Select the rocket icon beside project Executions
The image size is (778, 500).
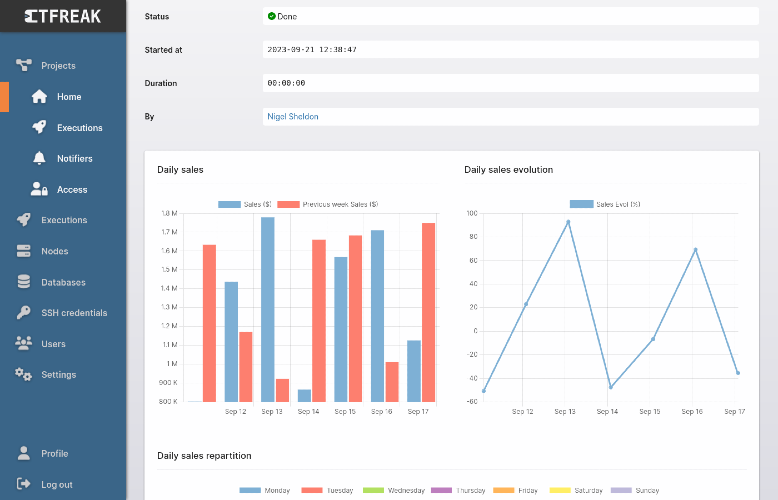[x=39, y=127]
